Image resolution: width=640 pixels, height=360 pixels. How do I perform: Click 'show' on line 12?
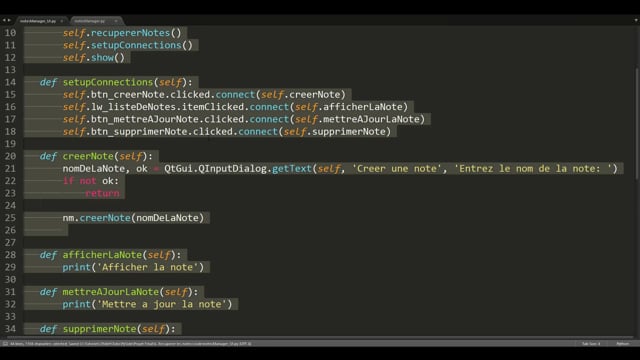(102, 58)
